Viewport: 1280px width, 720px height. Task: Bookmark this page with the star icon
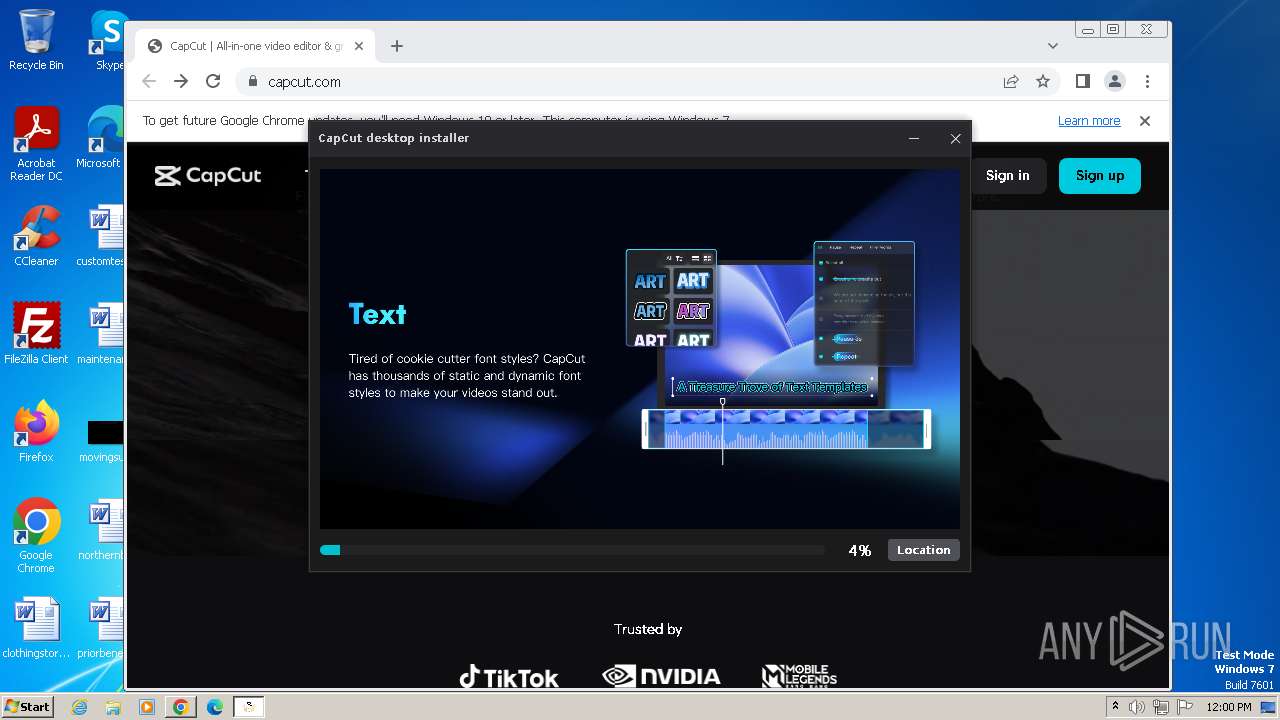point(1043,82)
